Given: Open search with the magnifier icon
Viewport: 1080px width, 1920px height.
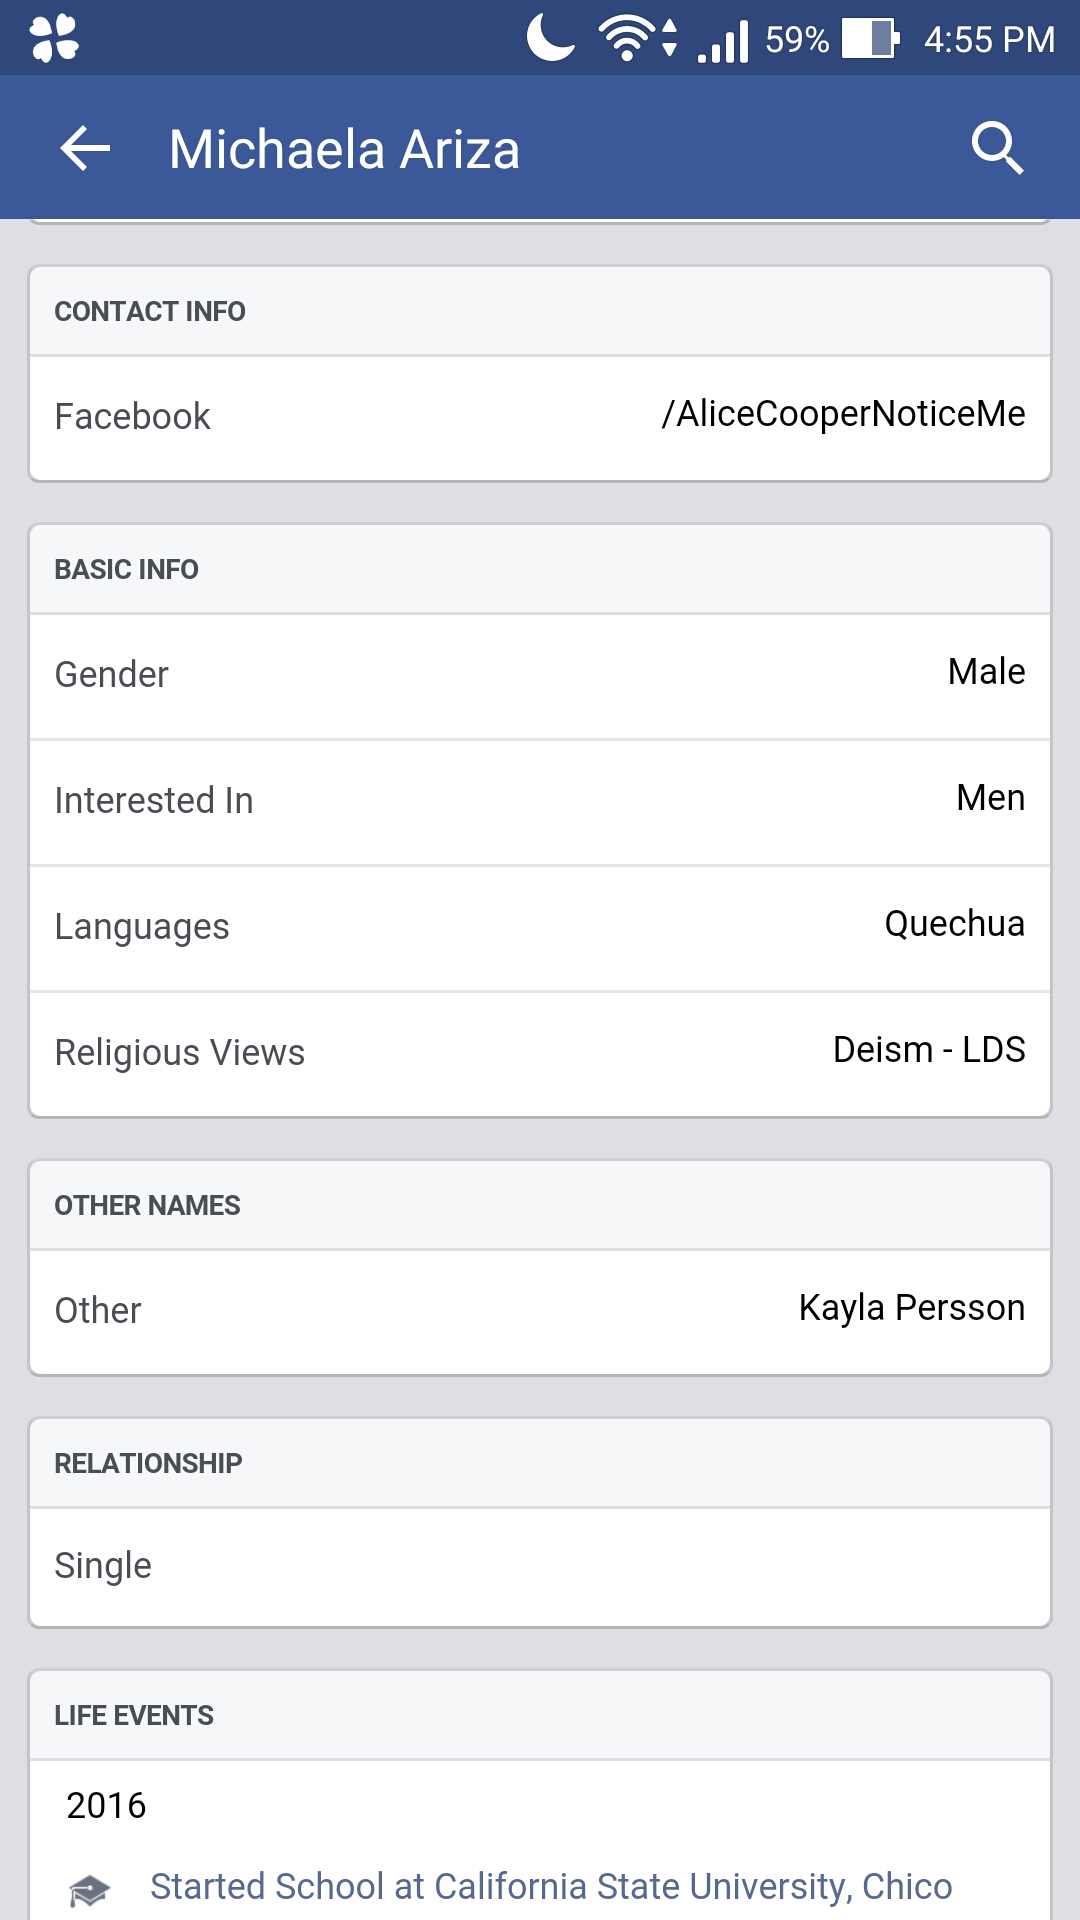Looking at the screenshot, I should point(997,149).
